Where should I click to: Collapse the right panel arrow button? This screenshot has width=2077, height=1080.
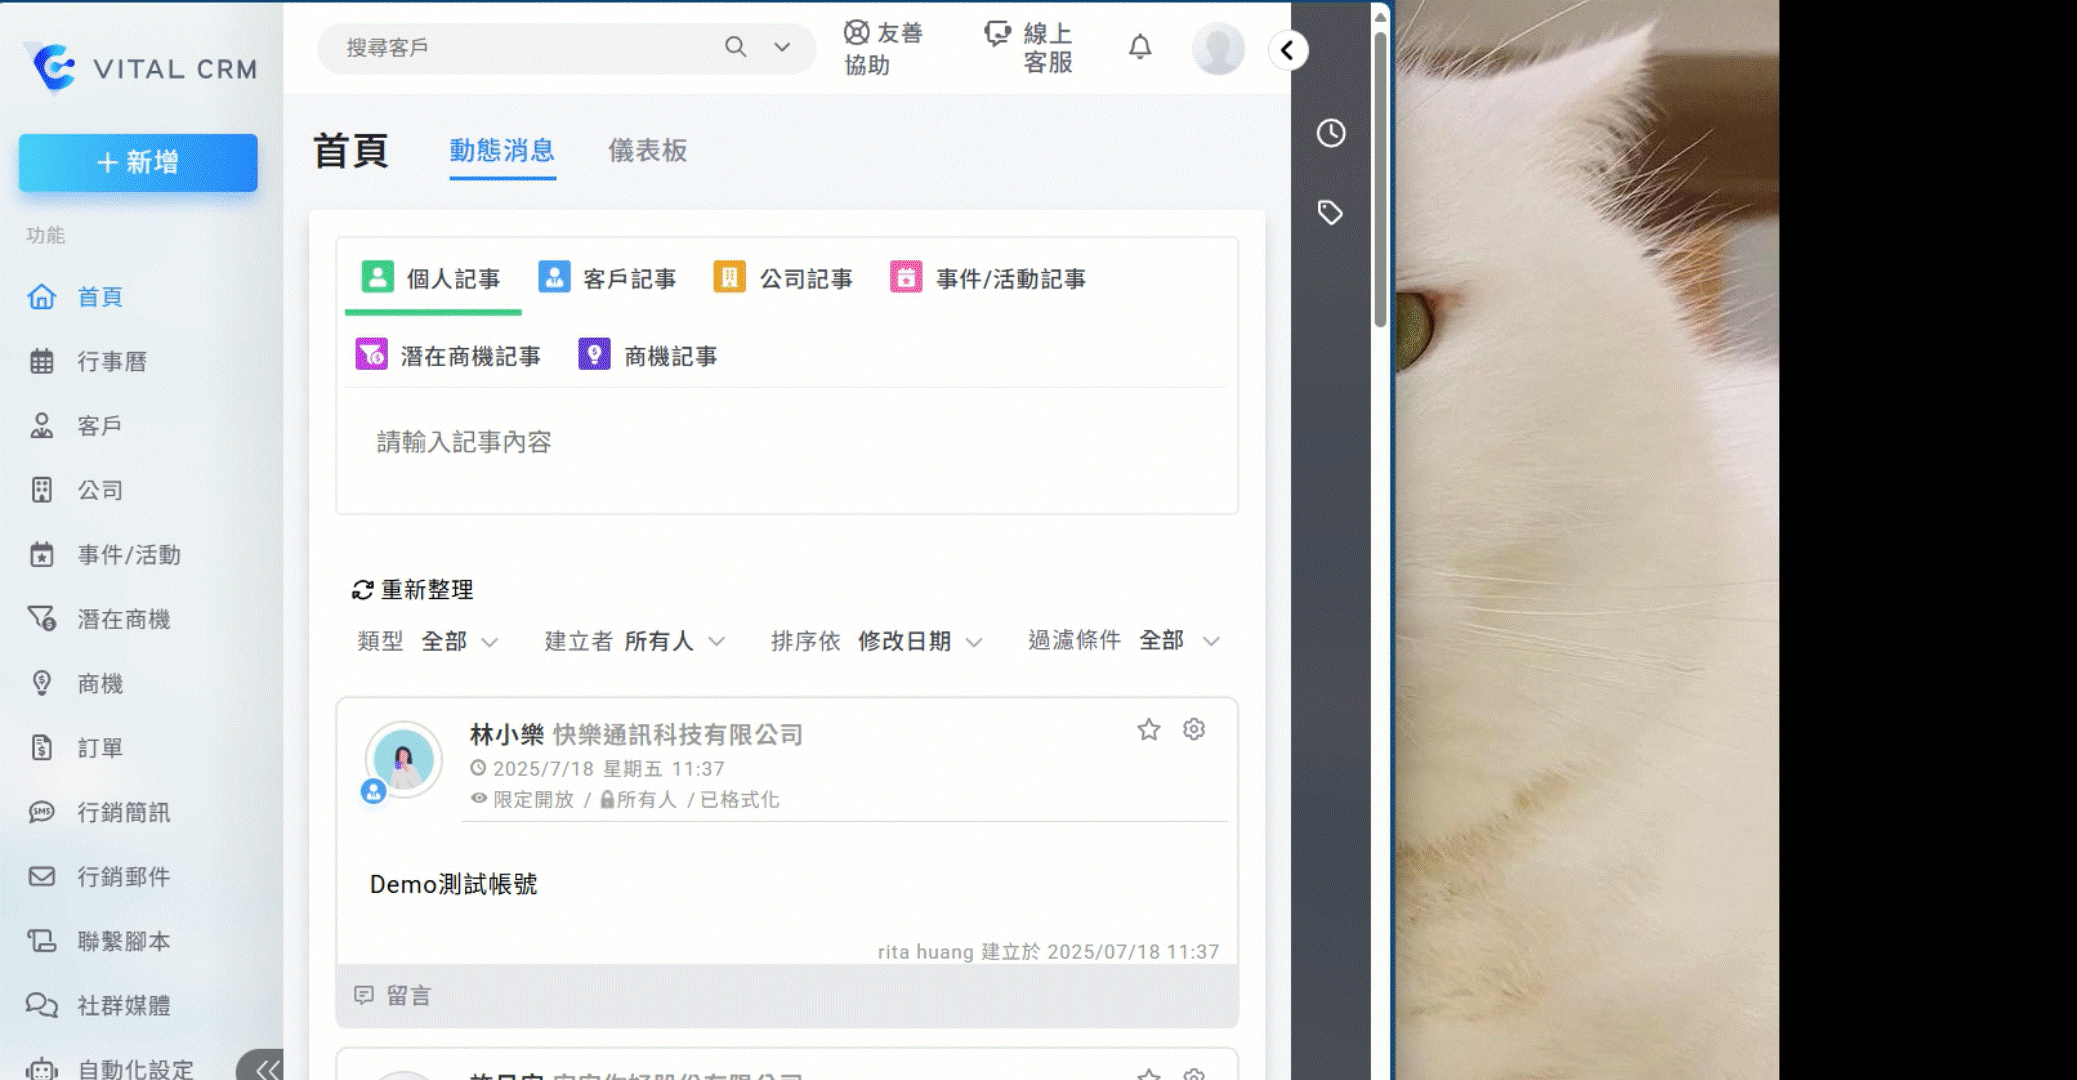(x=1288, y=50)
